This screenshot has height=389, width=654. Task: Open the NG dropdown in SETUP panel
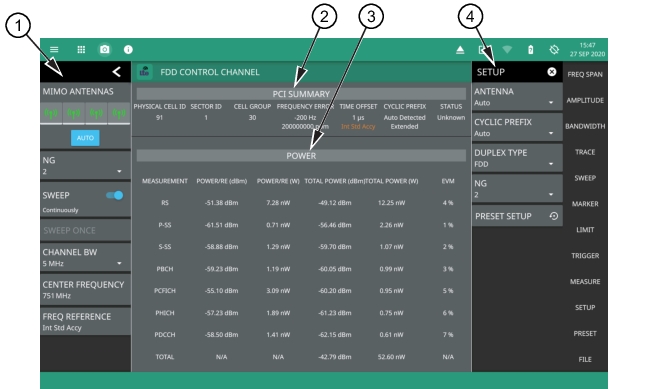pos(517,188)
